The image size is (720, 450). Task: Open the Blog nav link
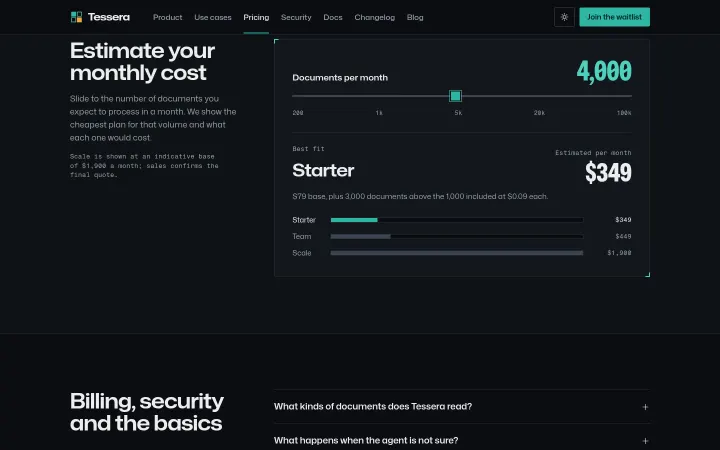click(415, 17)
